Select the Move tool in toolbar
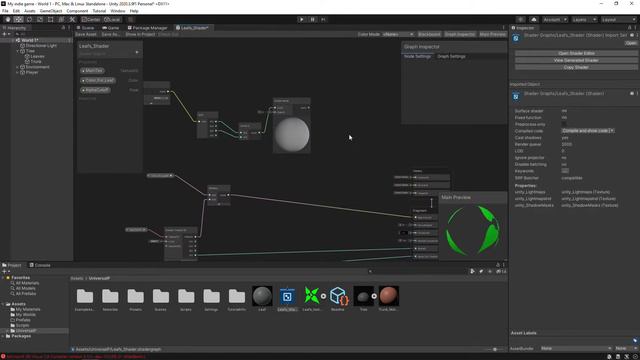The height and width of the screenshot is (360, 640). point(18,20)
